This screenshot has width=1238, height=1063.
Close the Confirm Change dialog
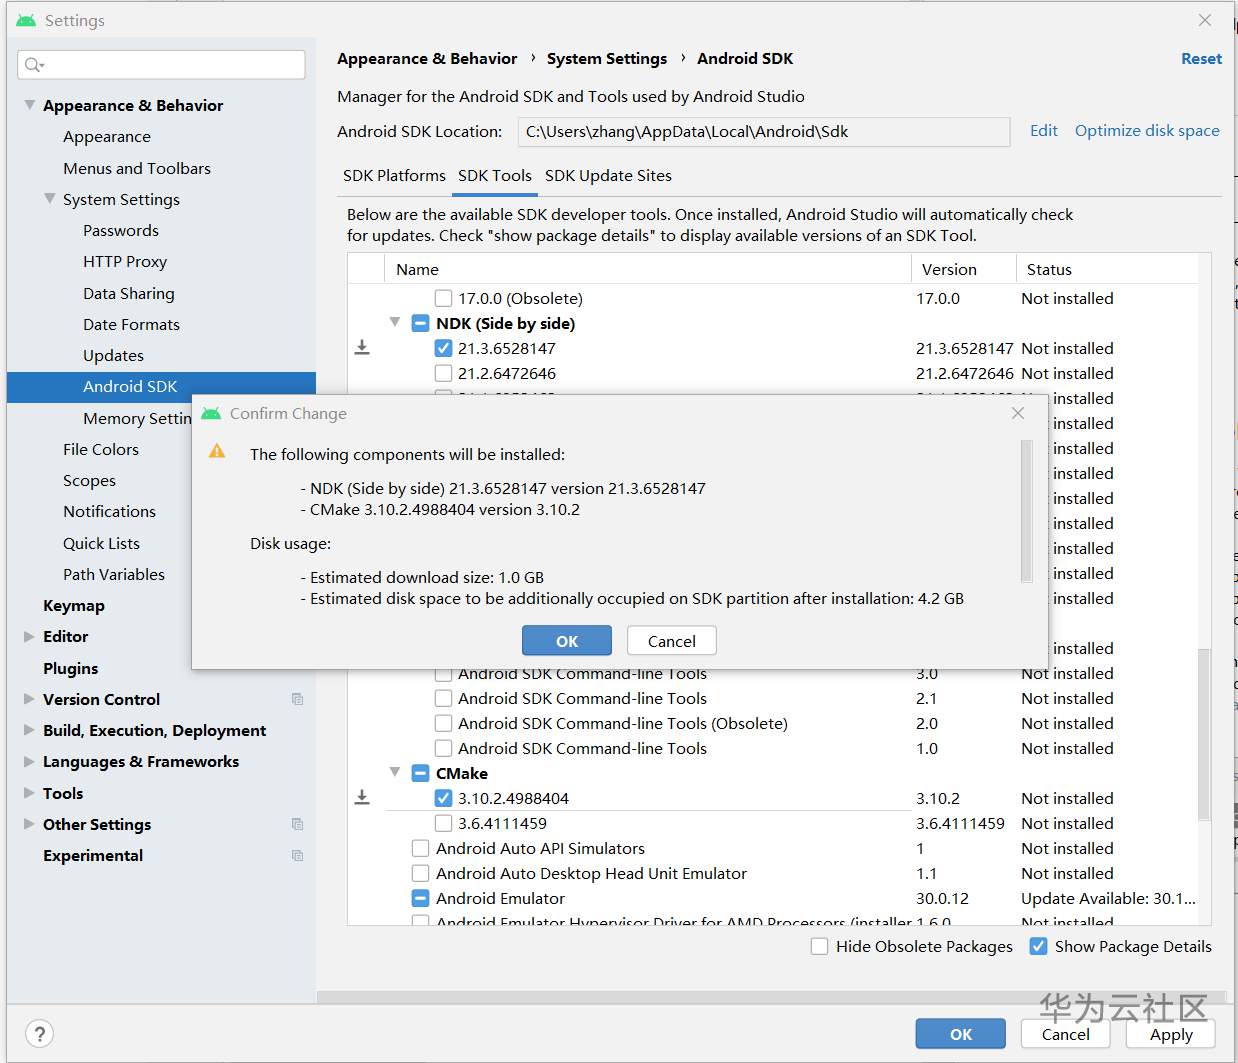[1018, 413]
